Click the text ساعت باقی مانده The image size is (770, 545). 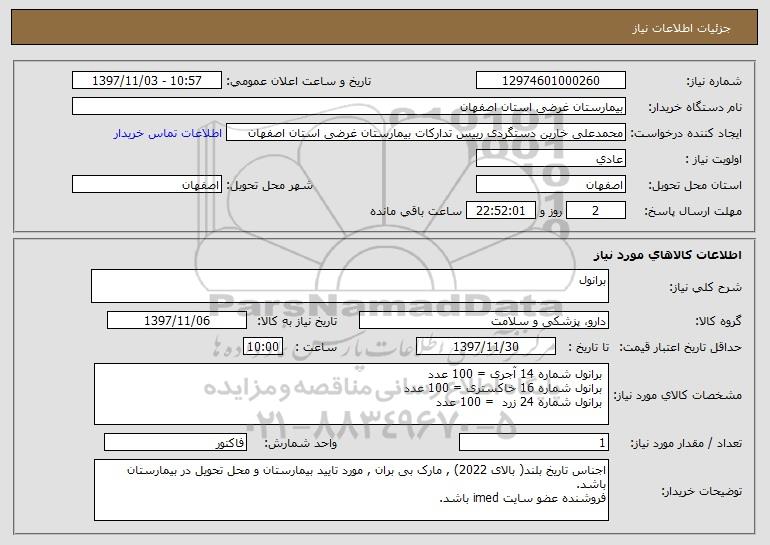tap(415, 211)
